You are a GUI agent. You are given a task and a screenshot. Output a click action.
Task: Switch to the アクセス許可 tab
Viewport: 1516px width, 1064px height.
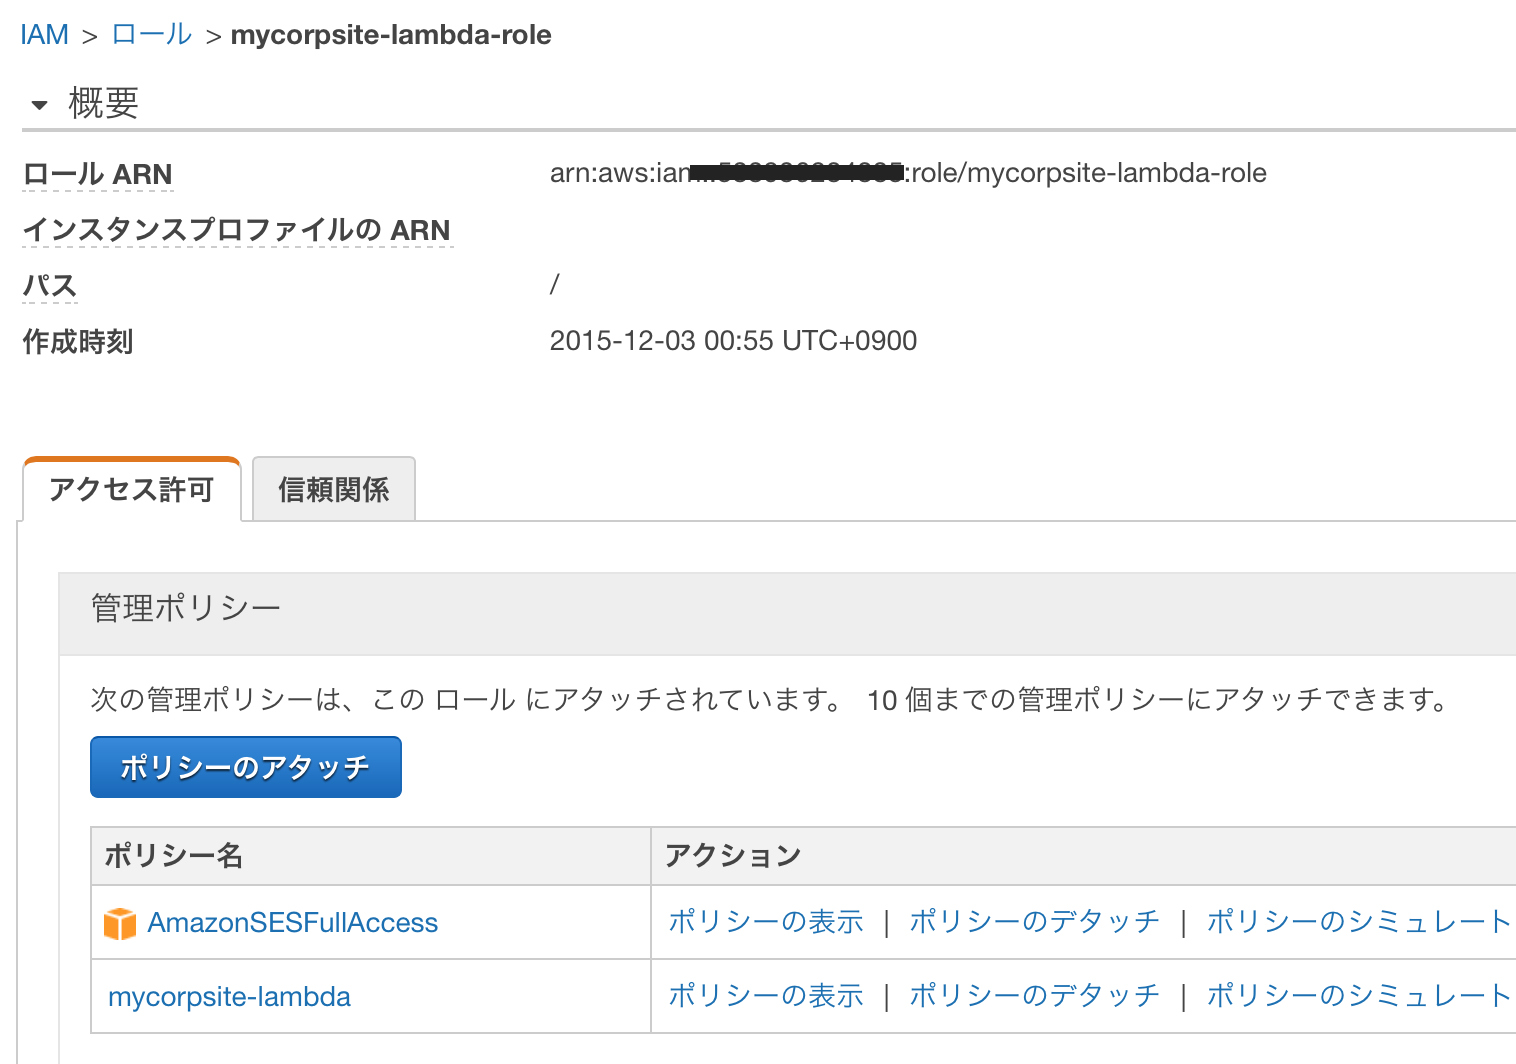click(131, 489)
